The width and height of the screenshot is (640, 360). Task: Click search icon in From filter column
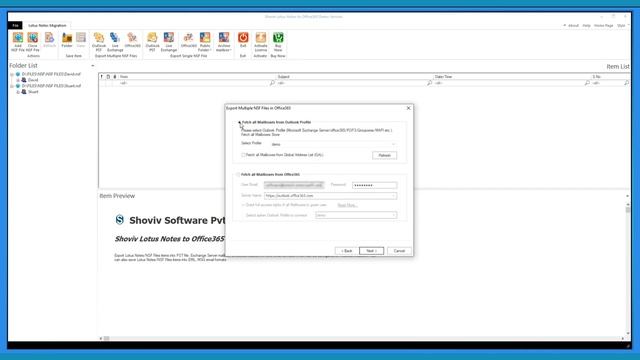[x=272, y=83]
